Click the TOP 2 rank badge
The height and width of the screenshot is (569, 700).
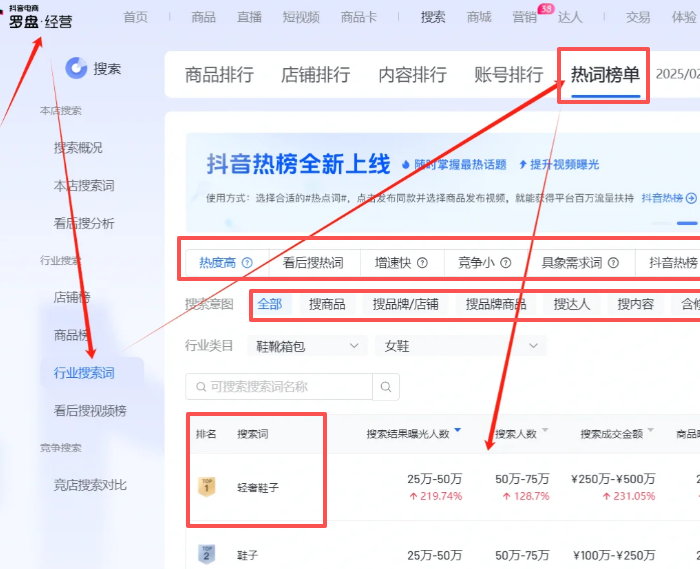pyautogui.click(x=207, y=554)
